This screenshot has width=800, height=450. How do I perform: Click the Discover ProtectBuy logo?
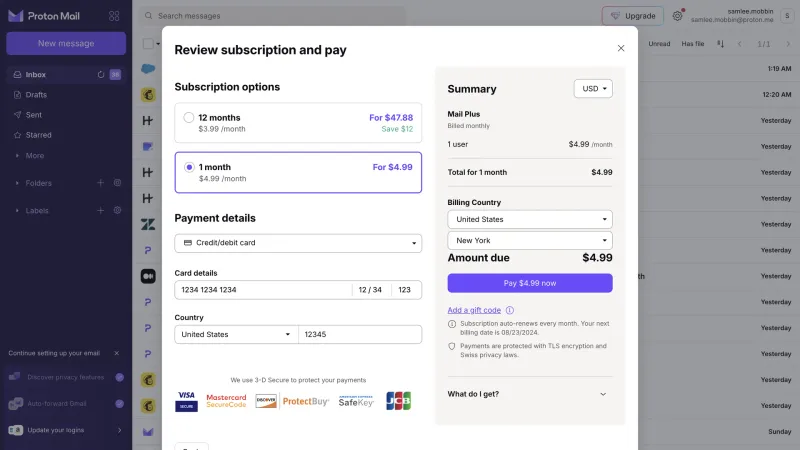pos(292,401)
